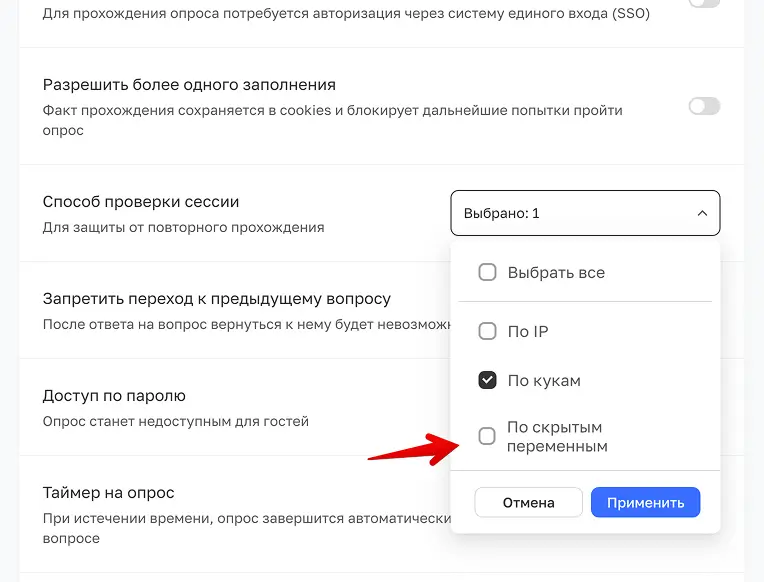
Task: Click the 'Таймер на опрос' setting title
Action: (x=109, y=493)
